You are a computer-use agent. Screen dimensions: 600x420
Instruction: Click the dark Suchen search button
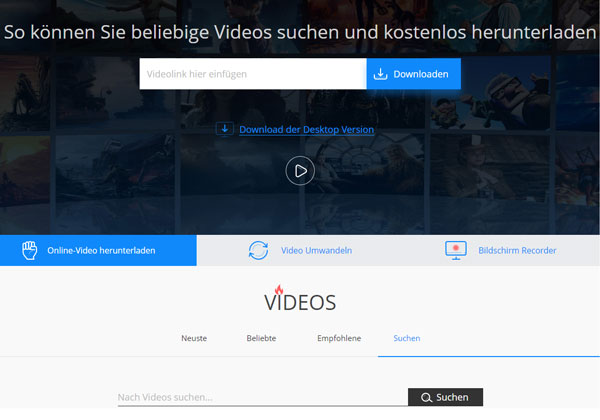(x=445, y=397)
